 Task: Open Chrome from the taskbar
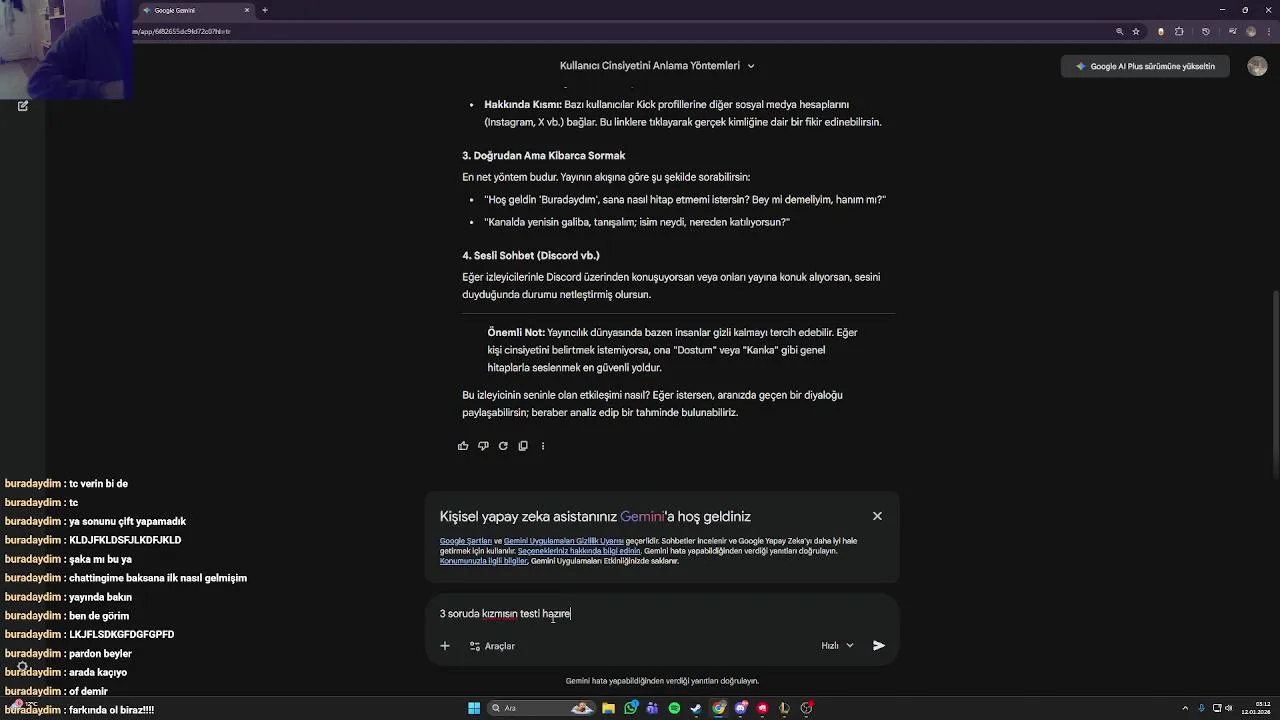[x=718, y=708]
